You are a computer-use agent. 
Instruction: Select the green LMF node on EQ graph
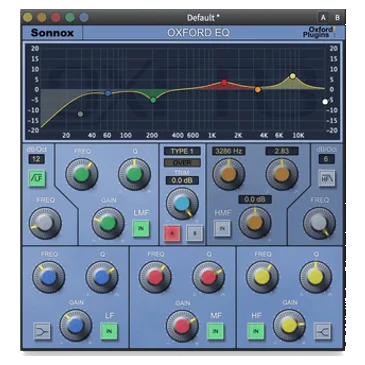(x=153, y=100)
